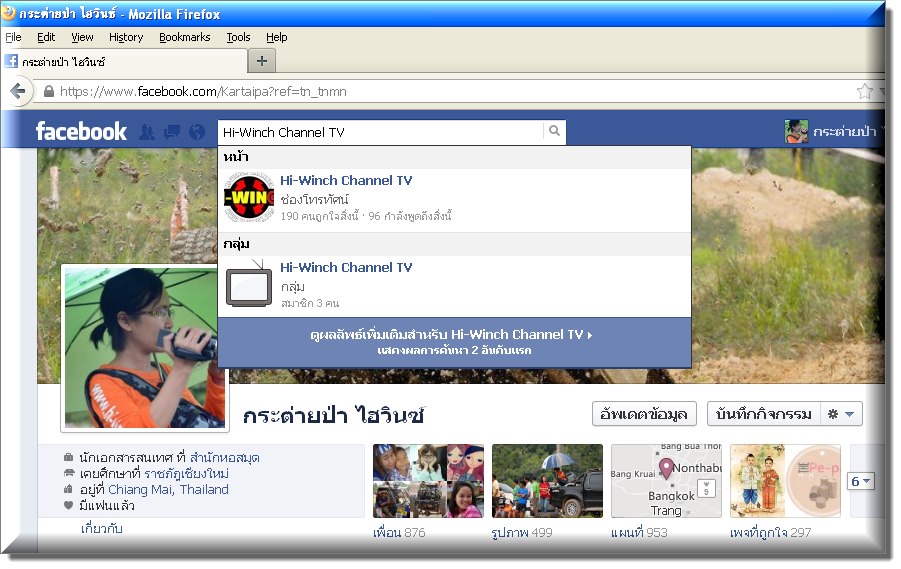Open the Bookmarks menu
Screen dimensions: 901x569
click(x=184, y=37)
